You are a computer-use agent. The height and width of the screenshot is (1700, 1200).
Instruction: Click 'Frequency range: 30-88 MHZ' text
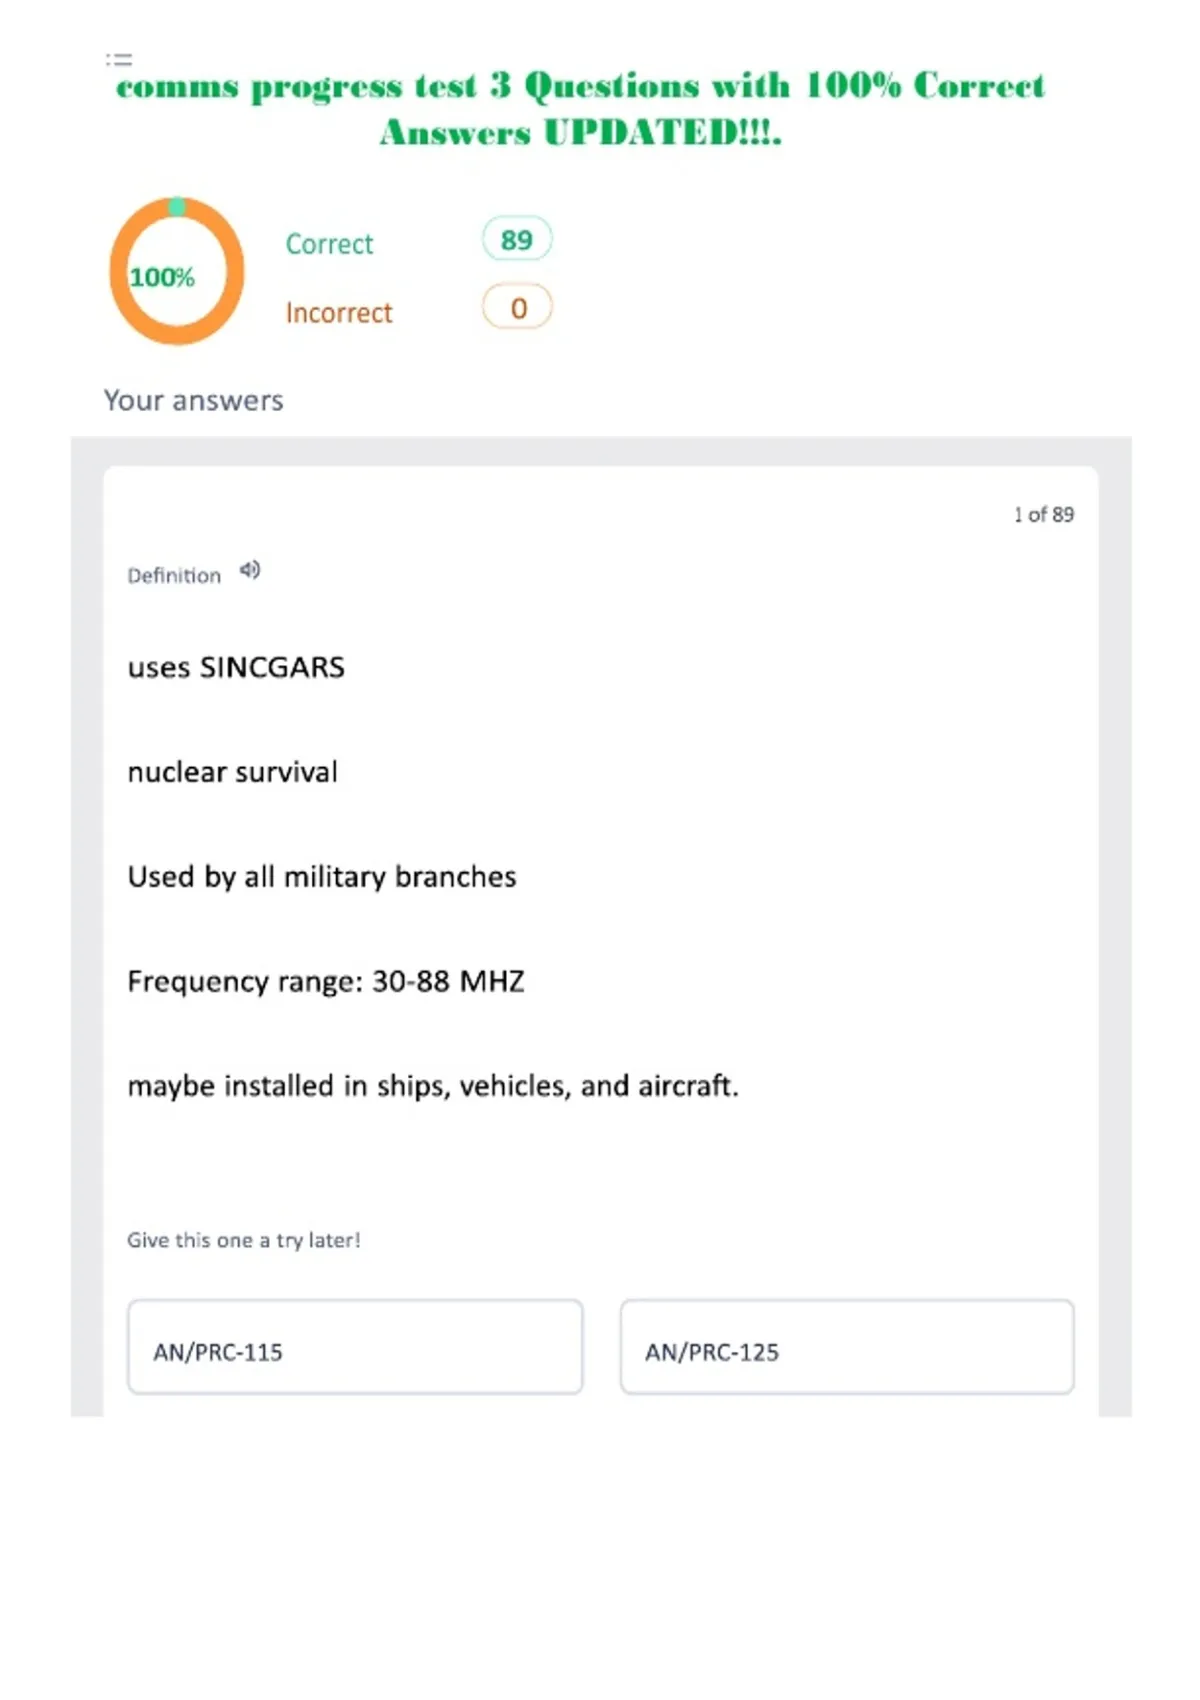point(326,981)
